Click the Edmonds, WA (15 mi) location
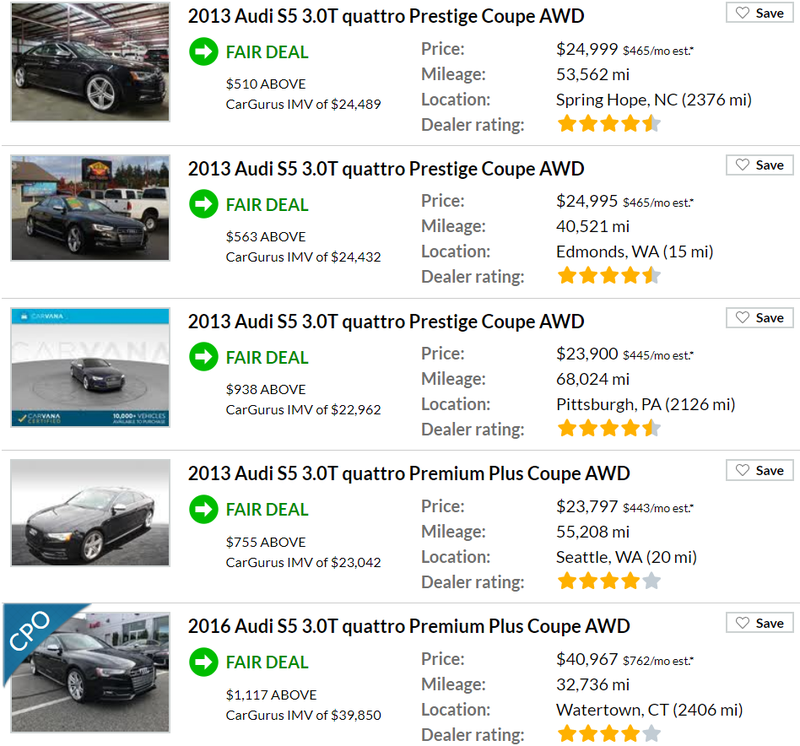This screenshot has width=800, height=746. click(635, 252)
